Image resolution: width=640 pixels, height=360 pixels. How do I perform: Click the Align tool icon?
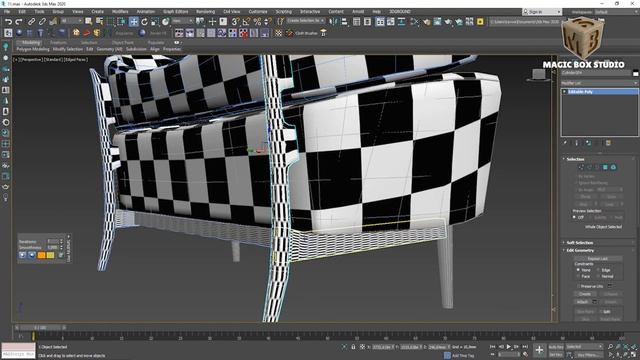click(x=344, y=21)
